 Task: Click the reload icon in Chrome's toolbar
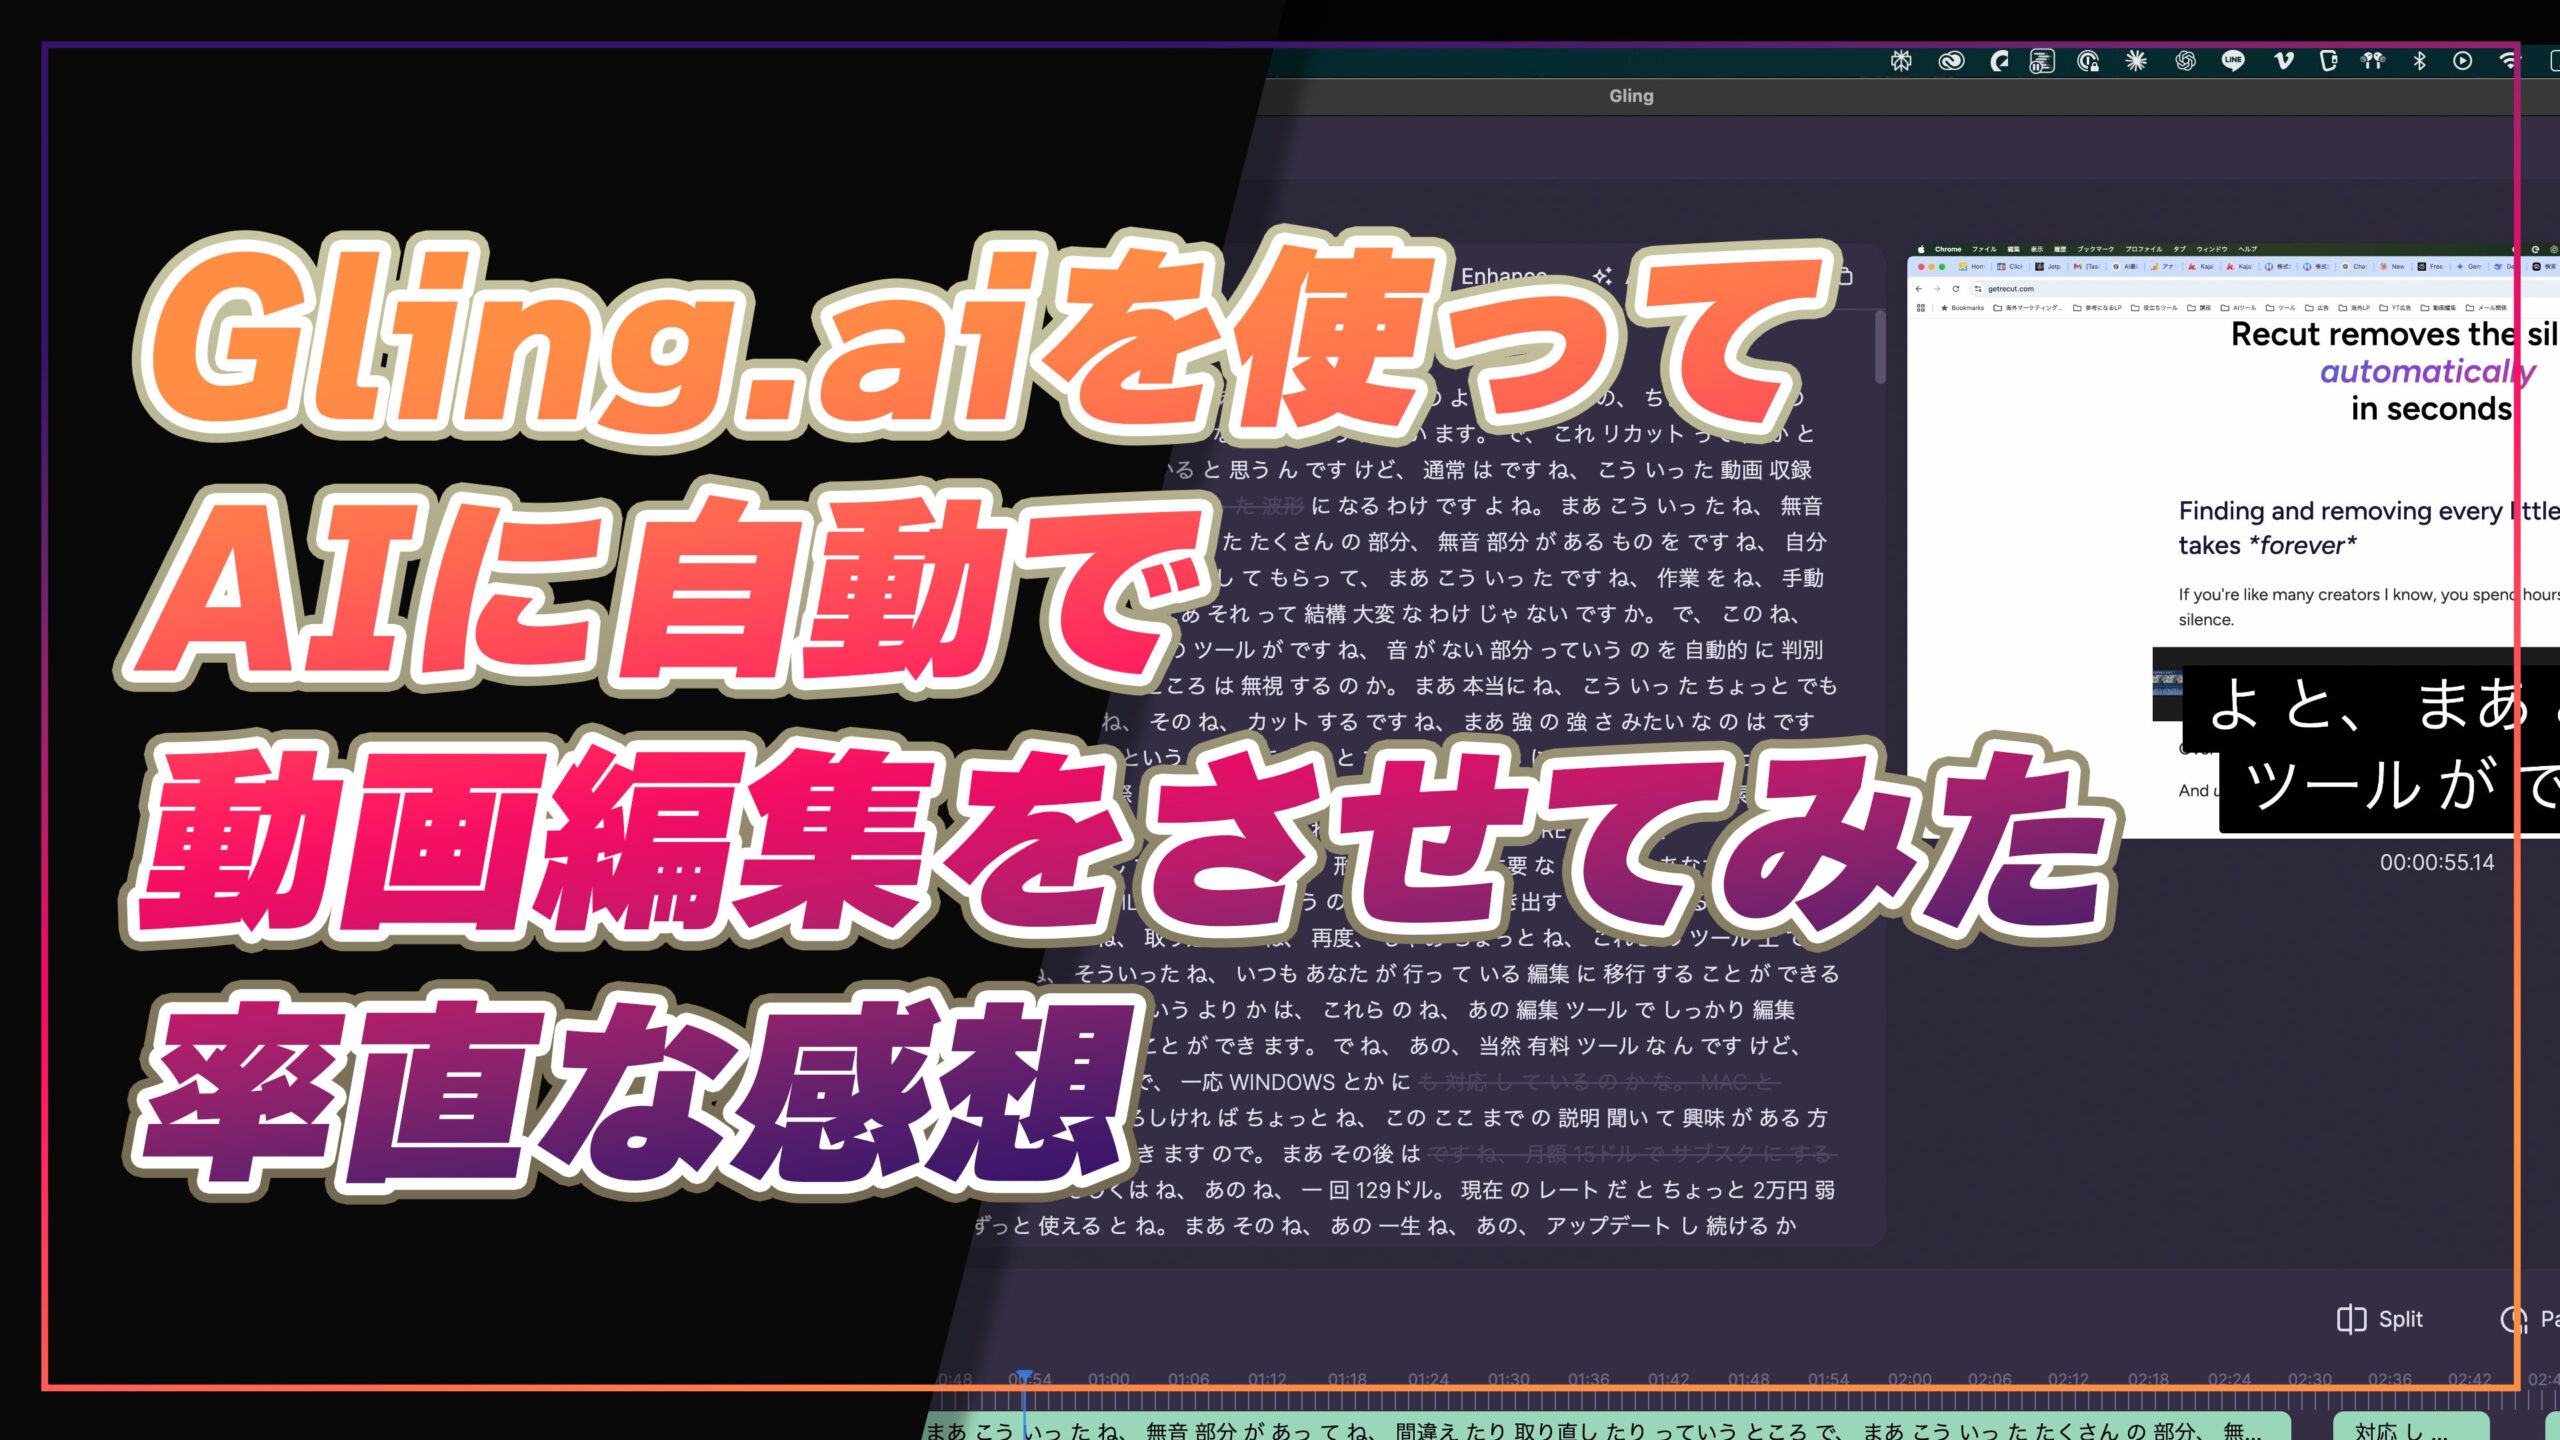pos(1956,289)
